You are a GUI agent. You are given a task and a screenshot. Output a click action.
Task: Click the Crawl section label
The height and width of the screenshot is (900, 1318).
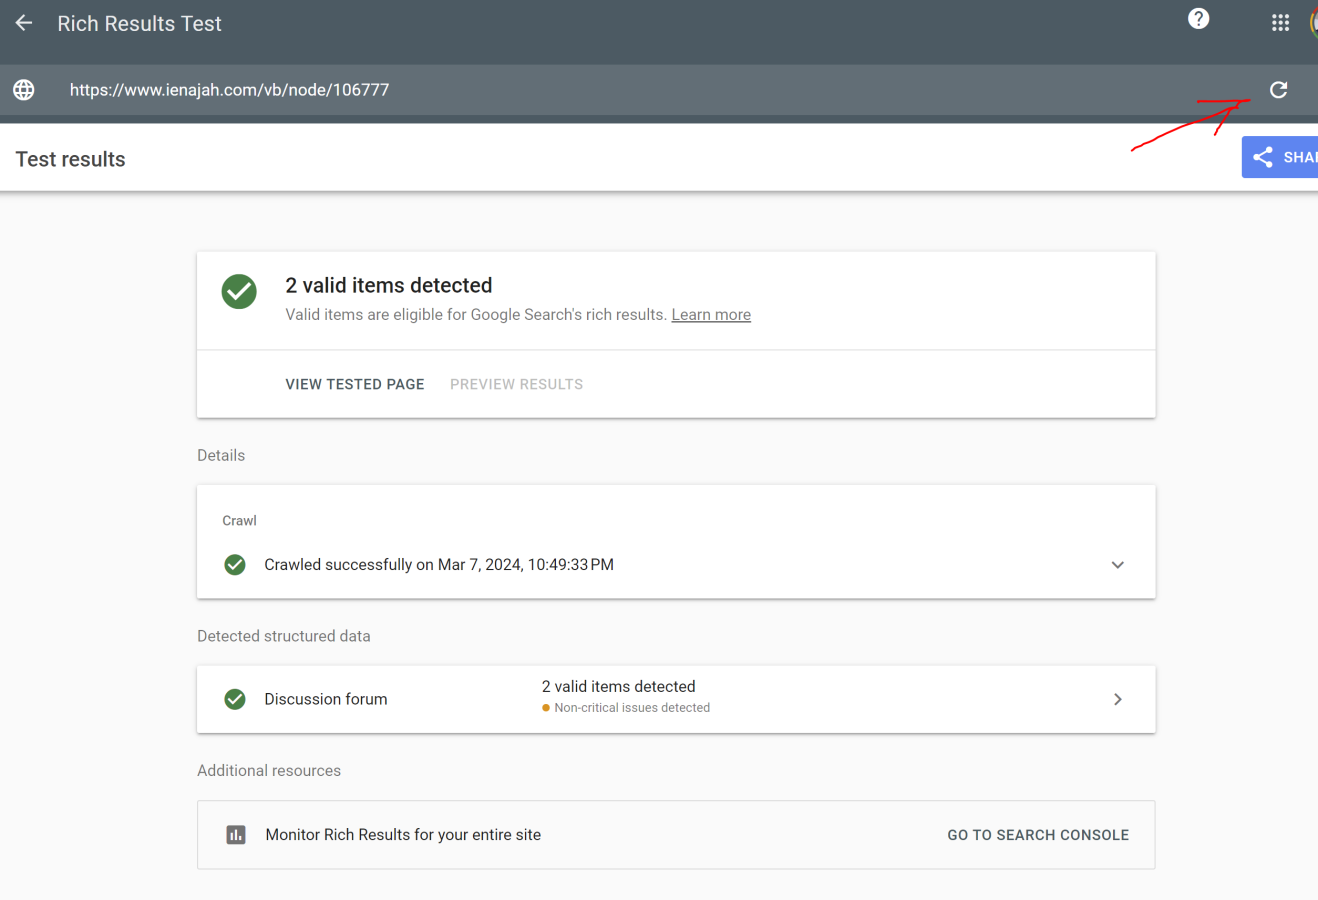239,521
